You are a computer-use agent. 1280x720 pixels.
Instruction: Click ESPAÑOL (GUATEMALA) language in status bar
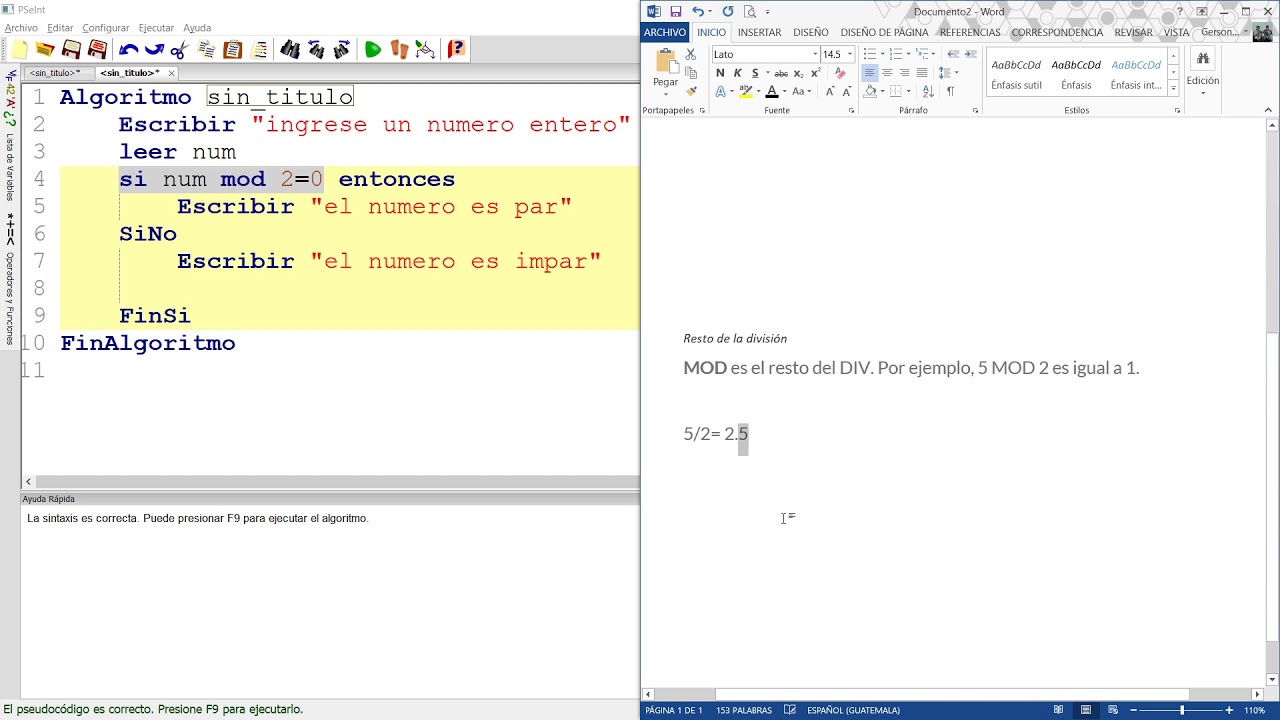[x=853, y=710]
